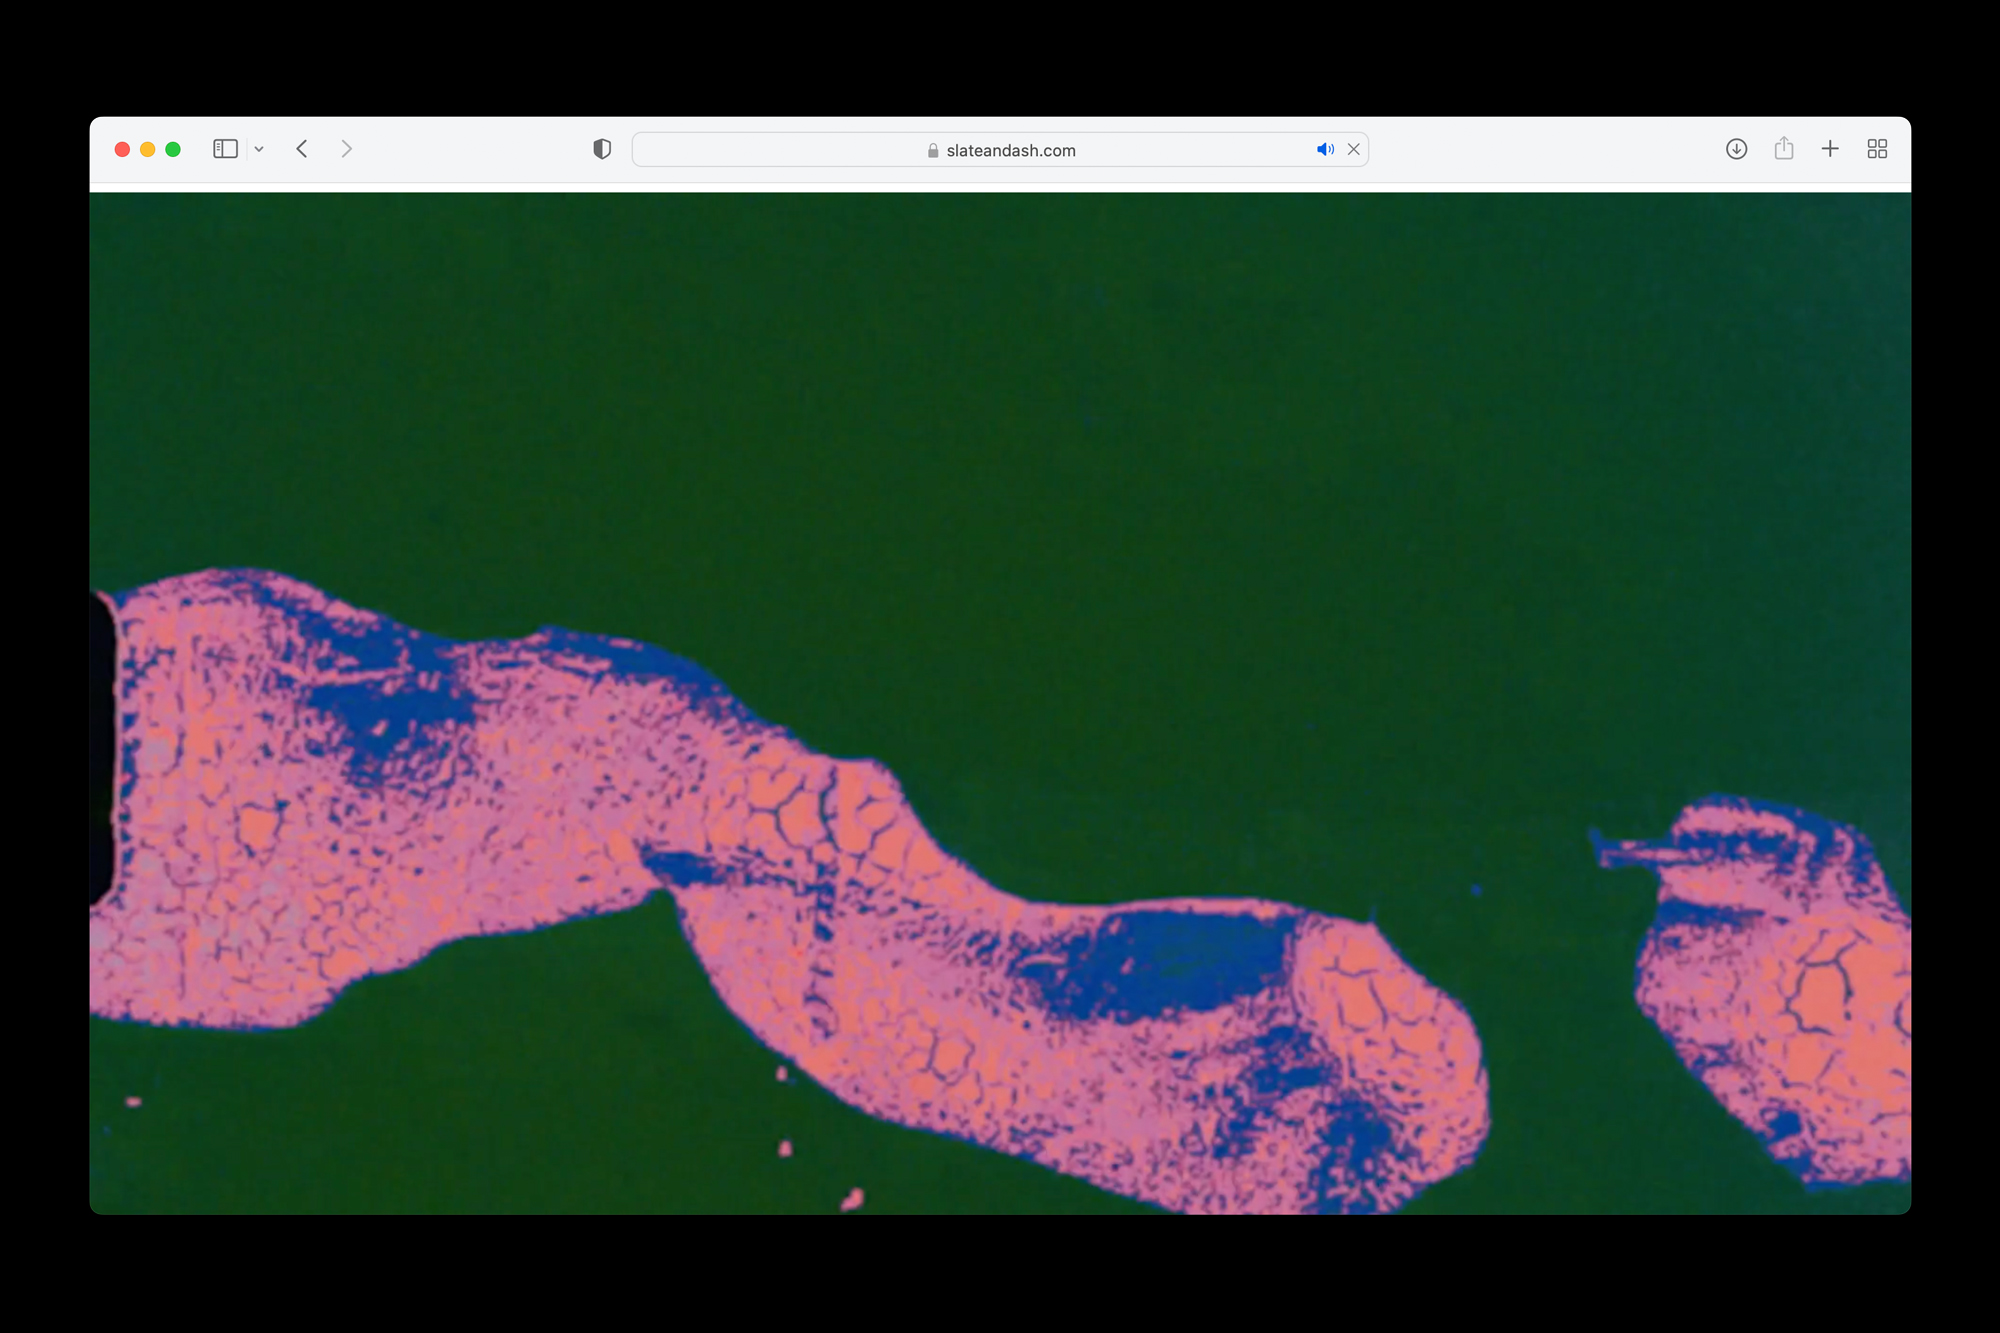Toggle the Safari sidebar
This screenshot has height=1333, width=2000.
(x=225, y=149)
